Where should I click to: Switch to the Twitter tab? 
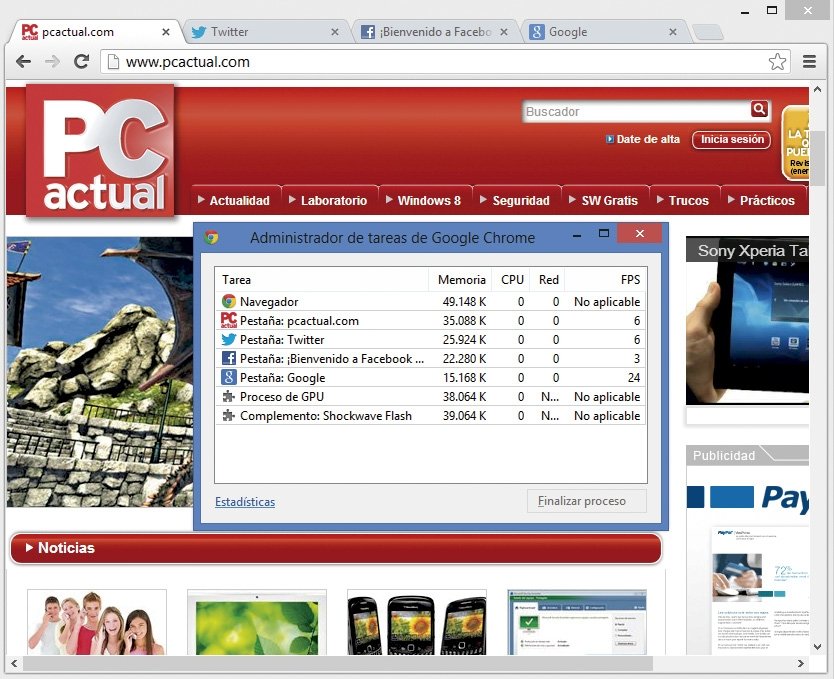[x=266, y=32]
